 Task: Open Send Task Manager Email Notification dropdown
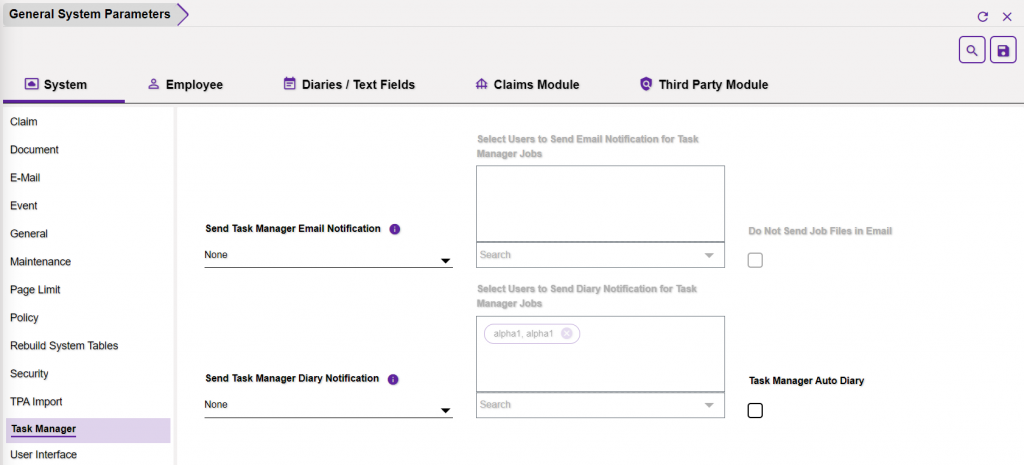tap(328, 256)
